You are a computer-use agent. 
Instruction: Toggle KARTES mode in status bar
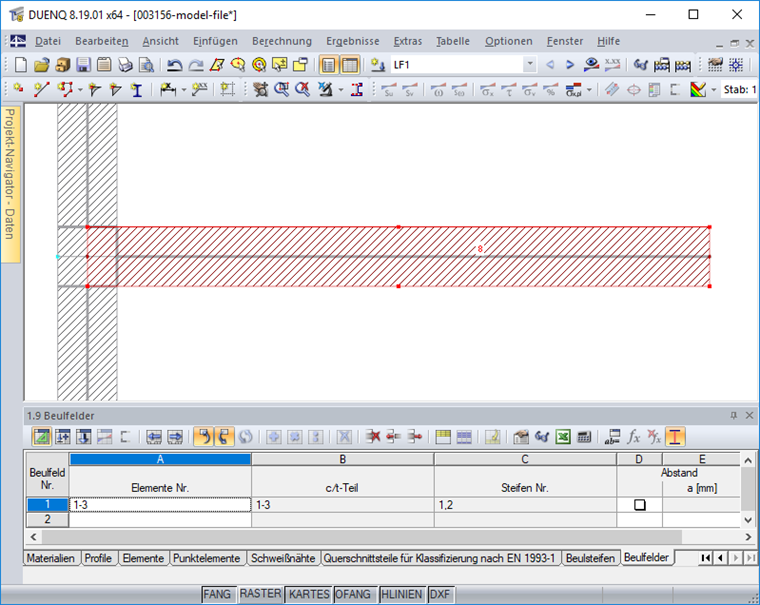click(309, 594)
